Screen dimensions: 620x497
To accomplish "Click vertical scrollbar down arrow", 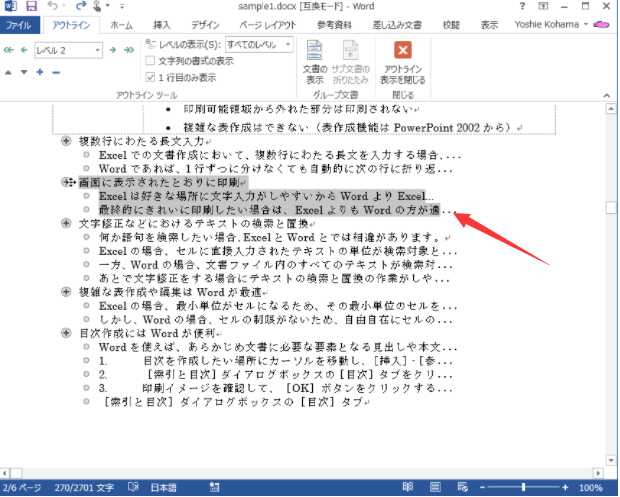I will 611,460.
